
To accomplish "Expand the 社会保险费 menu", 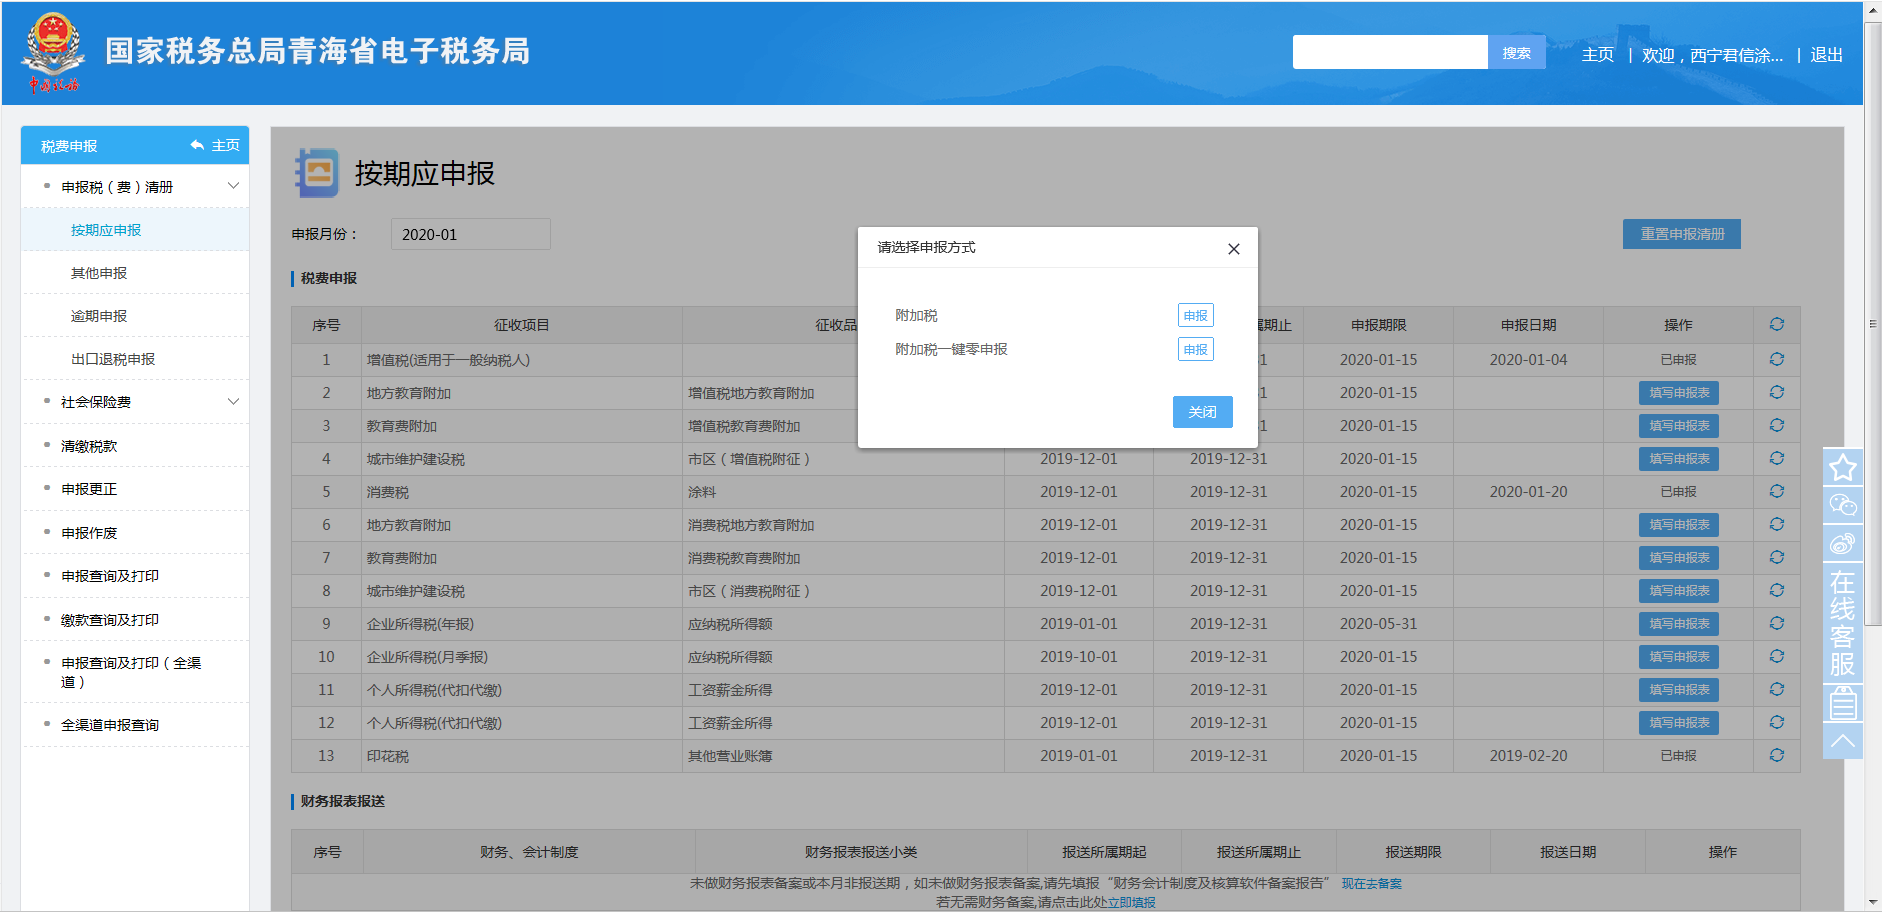I will [233, 402].
